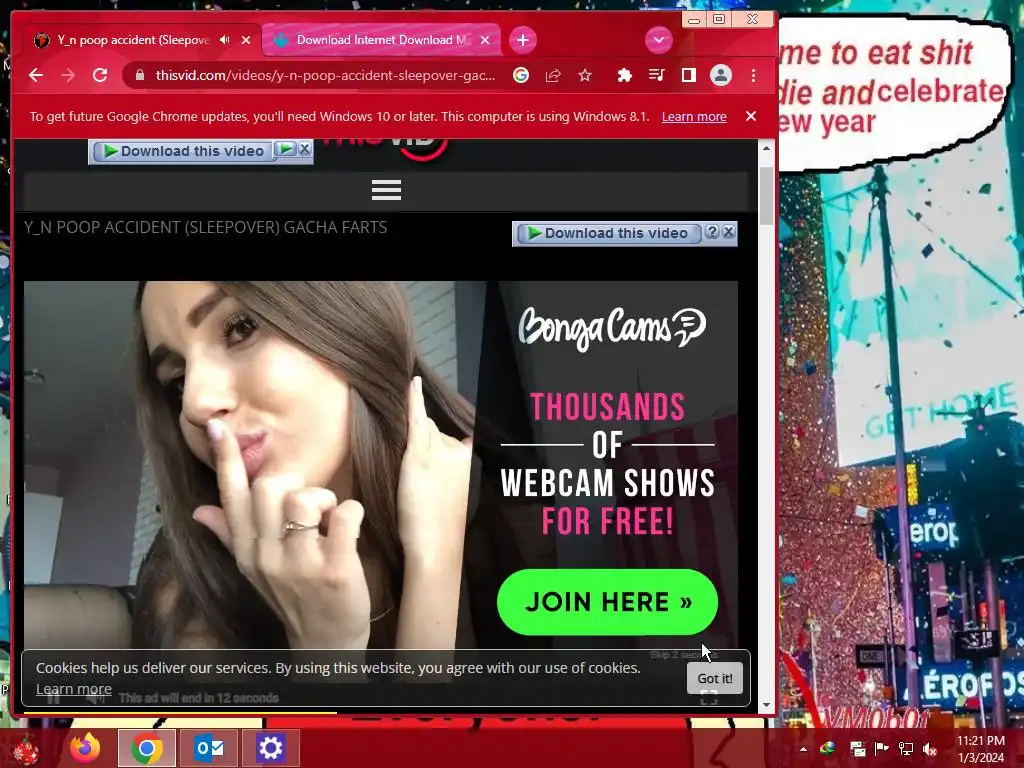Click the BongaCams logo in the ad

pos(612,328)
